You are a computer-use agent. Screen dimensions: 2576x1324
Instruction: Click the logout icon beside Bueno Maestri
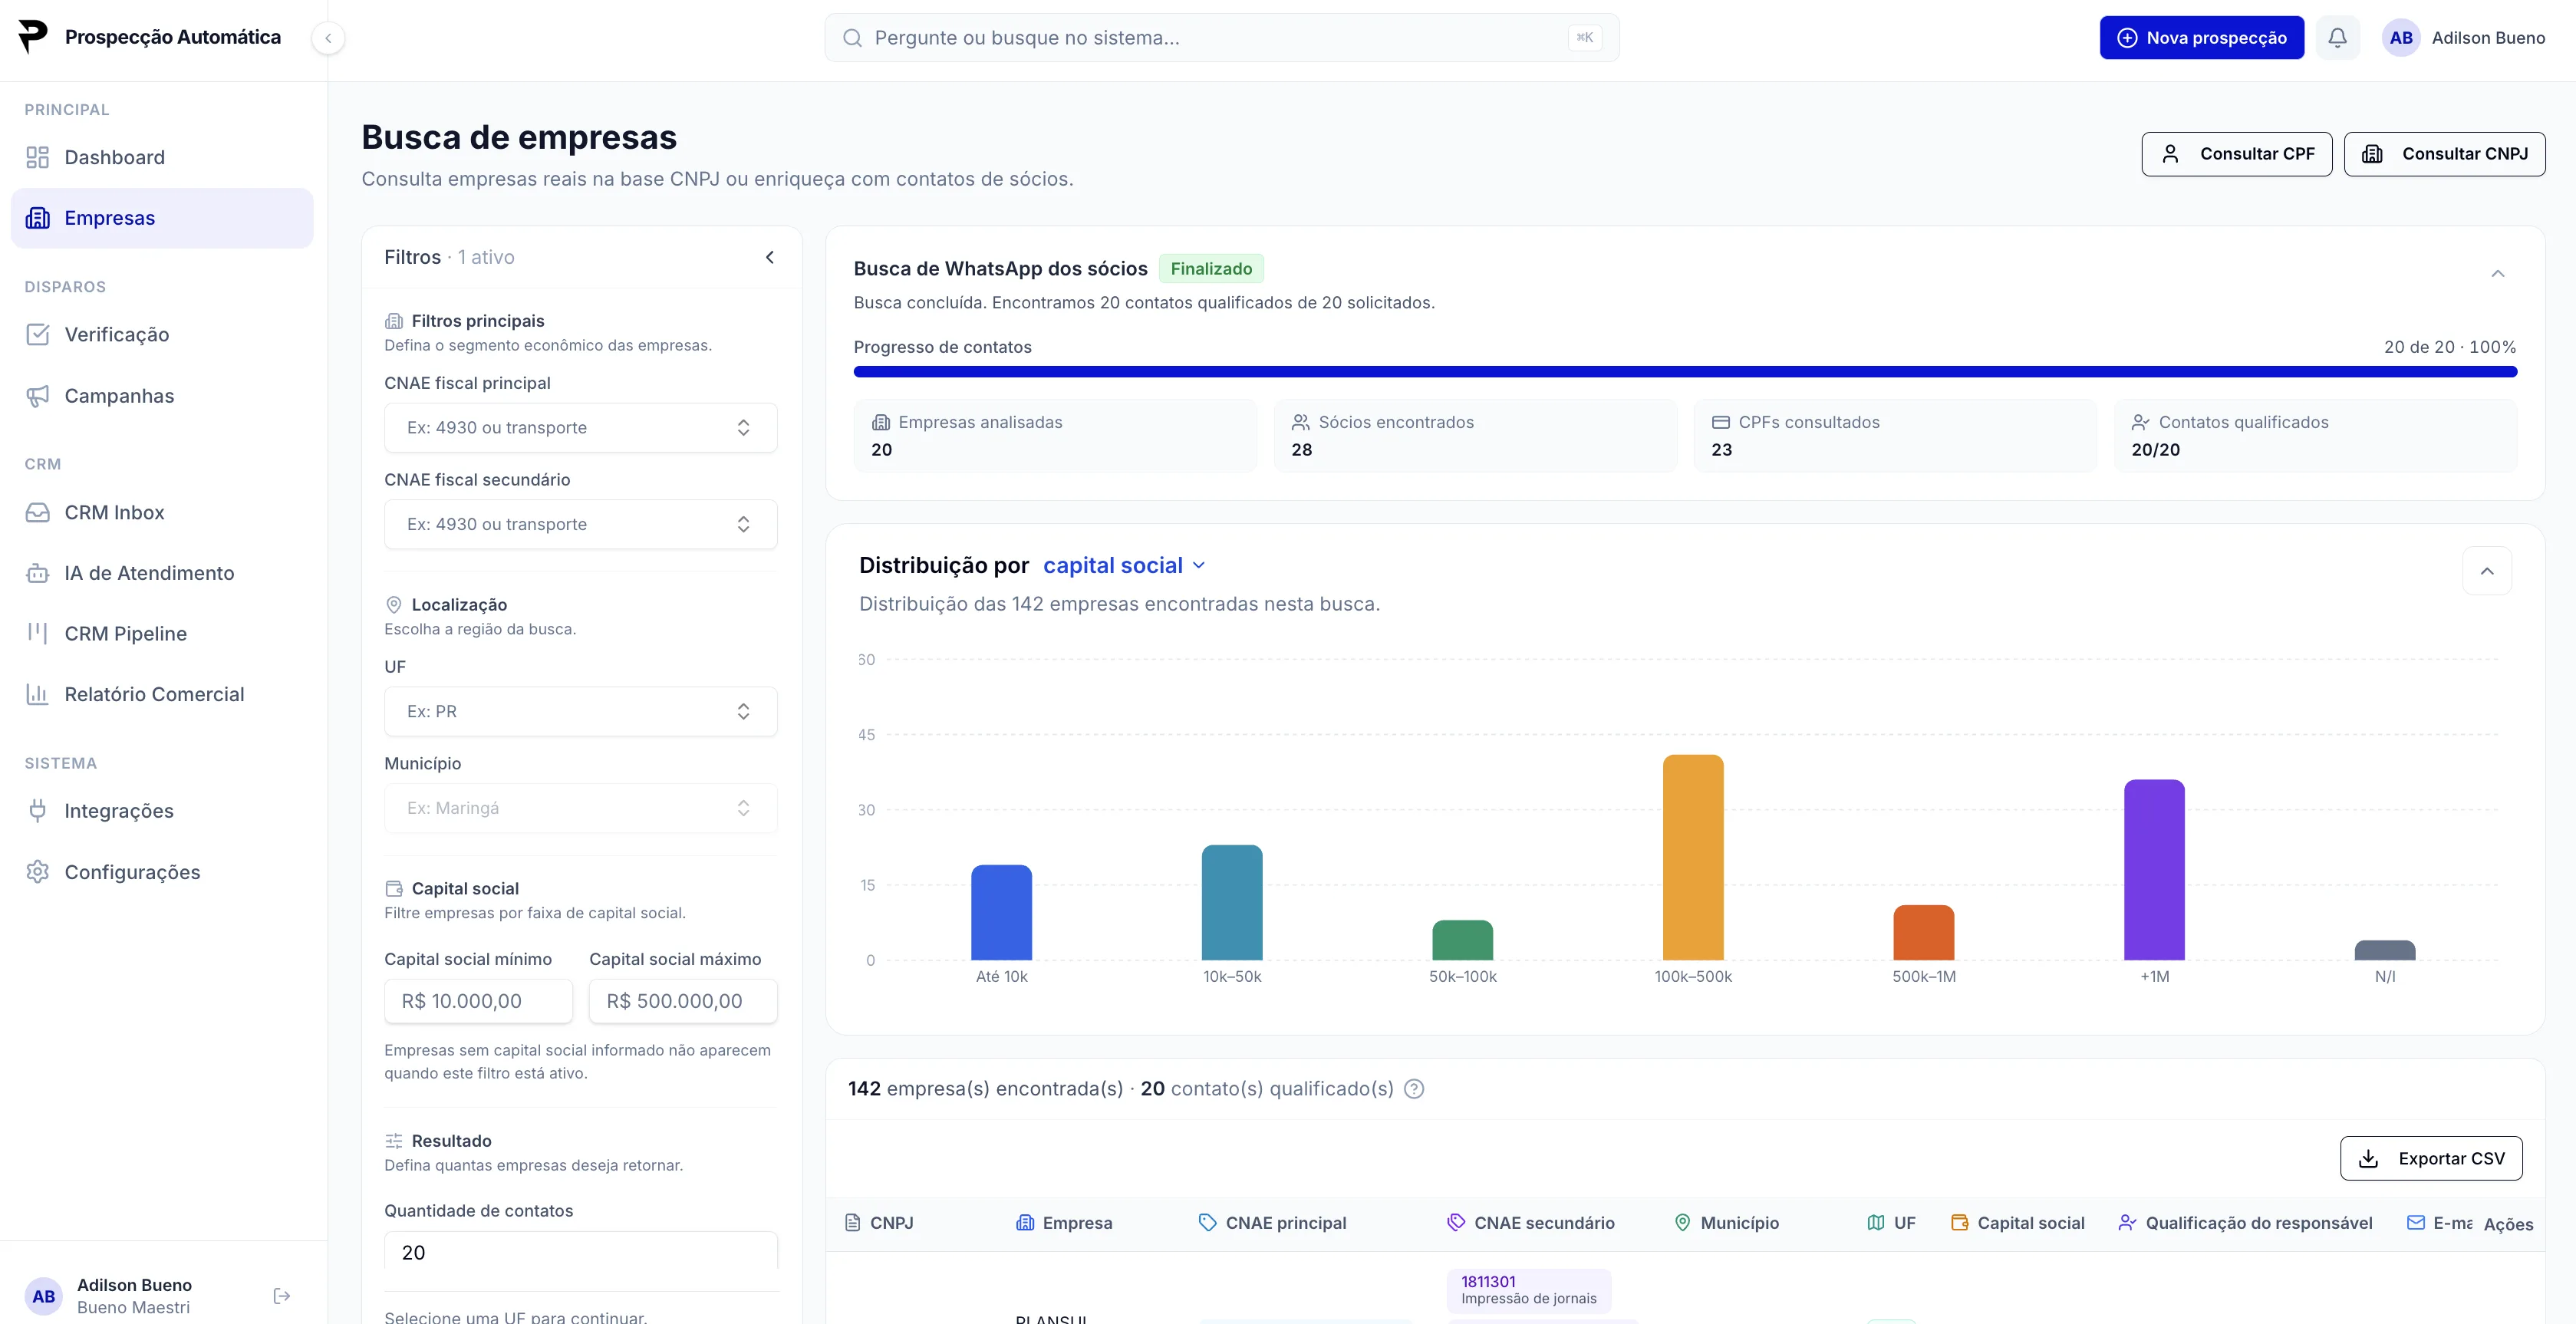click(282, 1295)
